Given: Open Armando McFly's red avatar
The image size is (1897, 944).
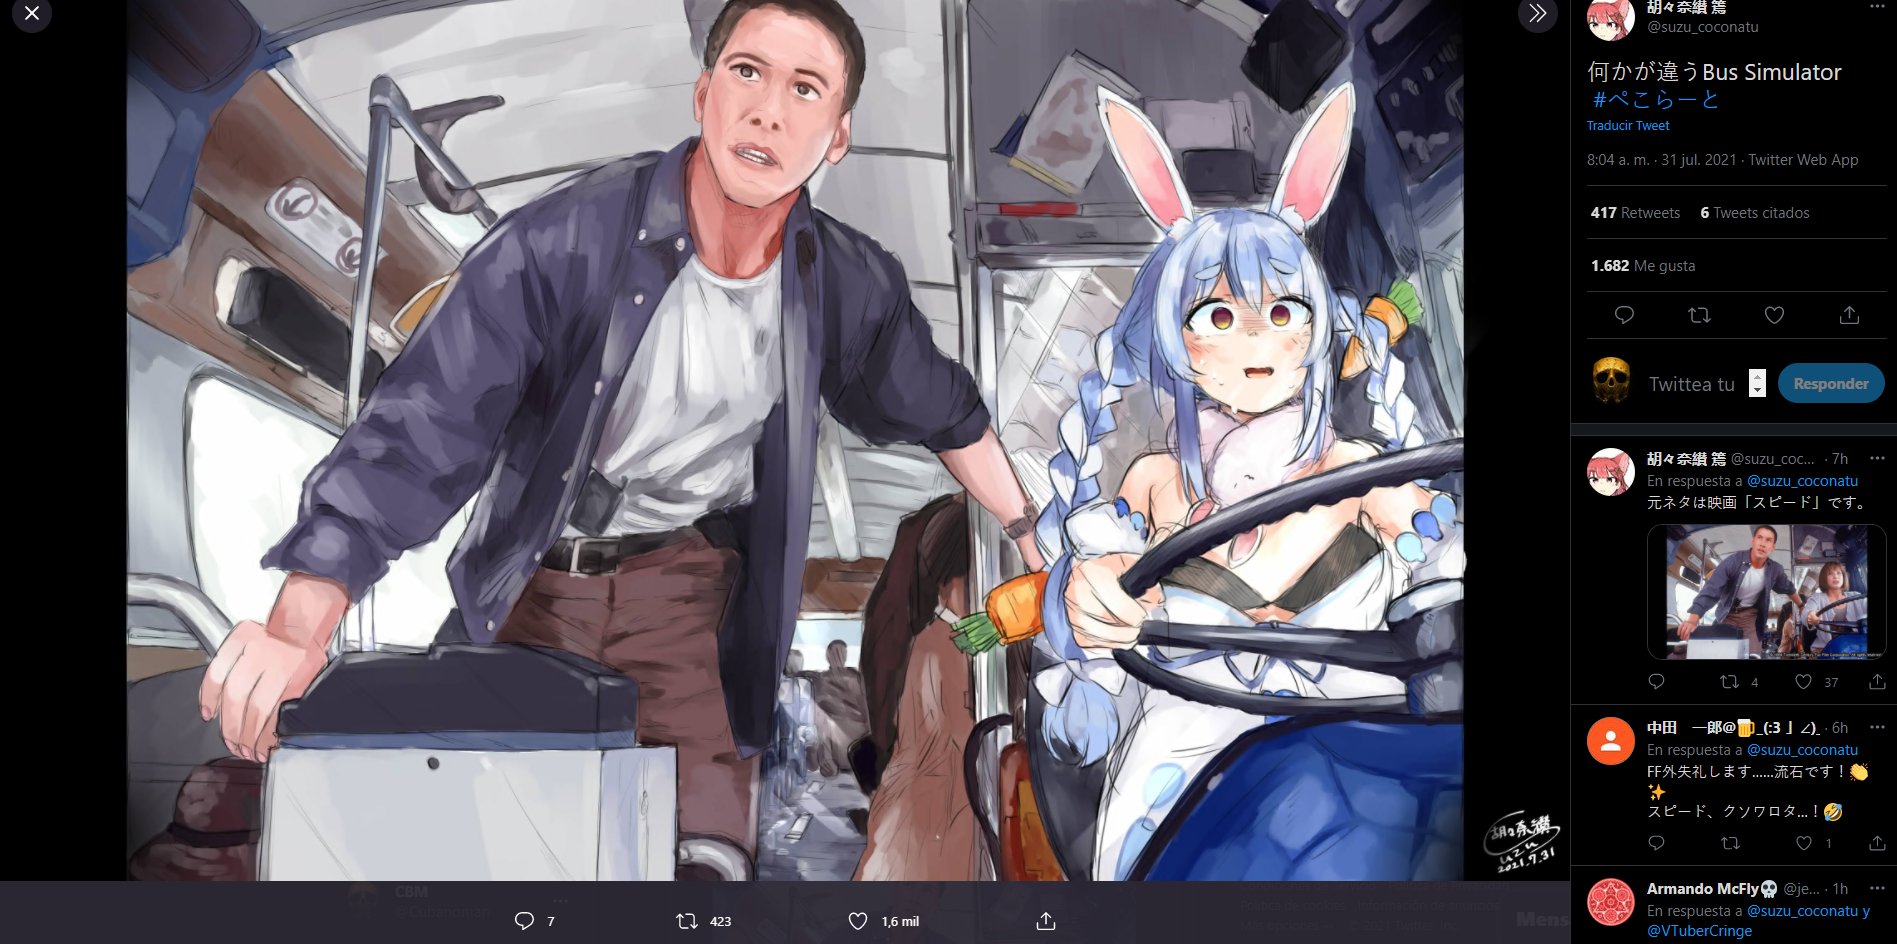Looking at the screenshot, I should pyautogui.click(x=1611, y=902).
